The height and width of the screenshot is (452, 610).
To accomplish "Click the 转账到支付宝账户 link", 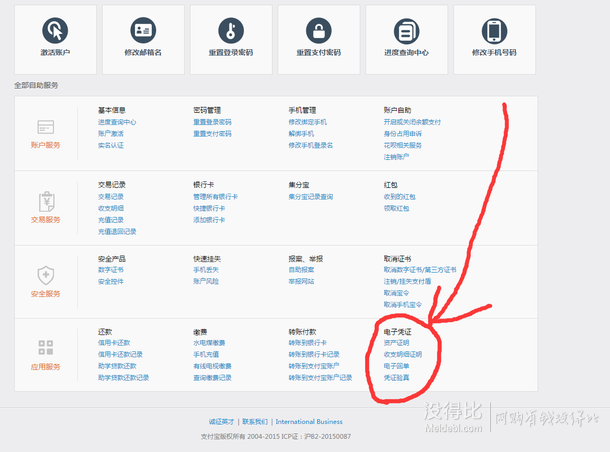I will (314, 366).
